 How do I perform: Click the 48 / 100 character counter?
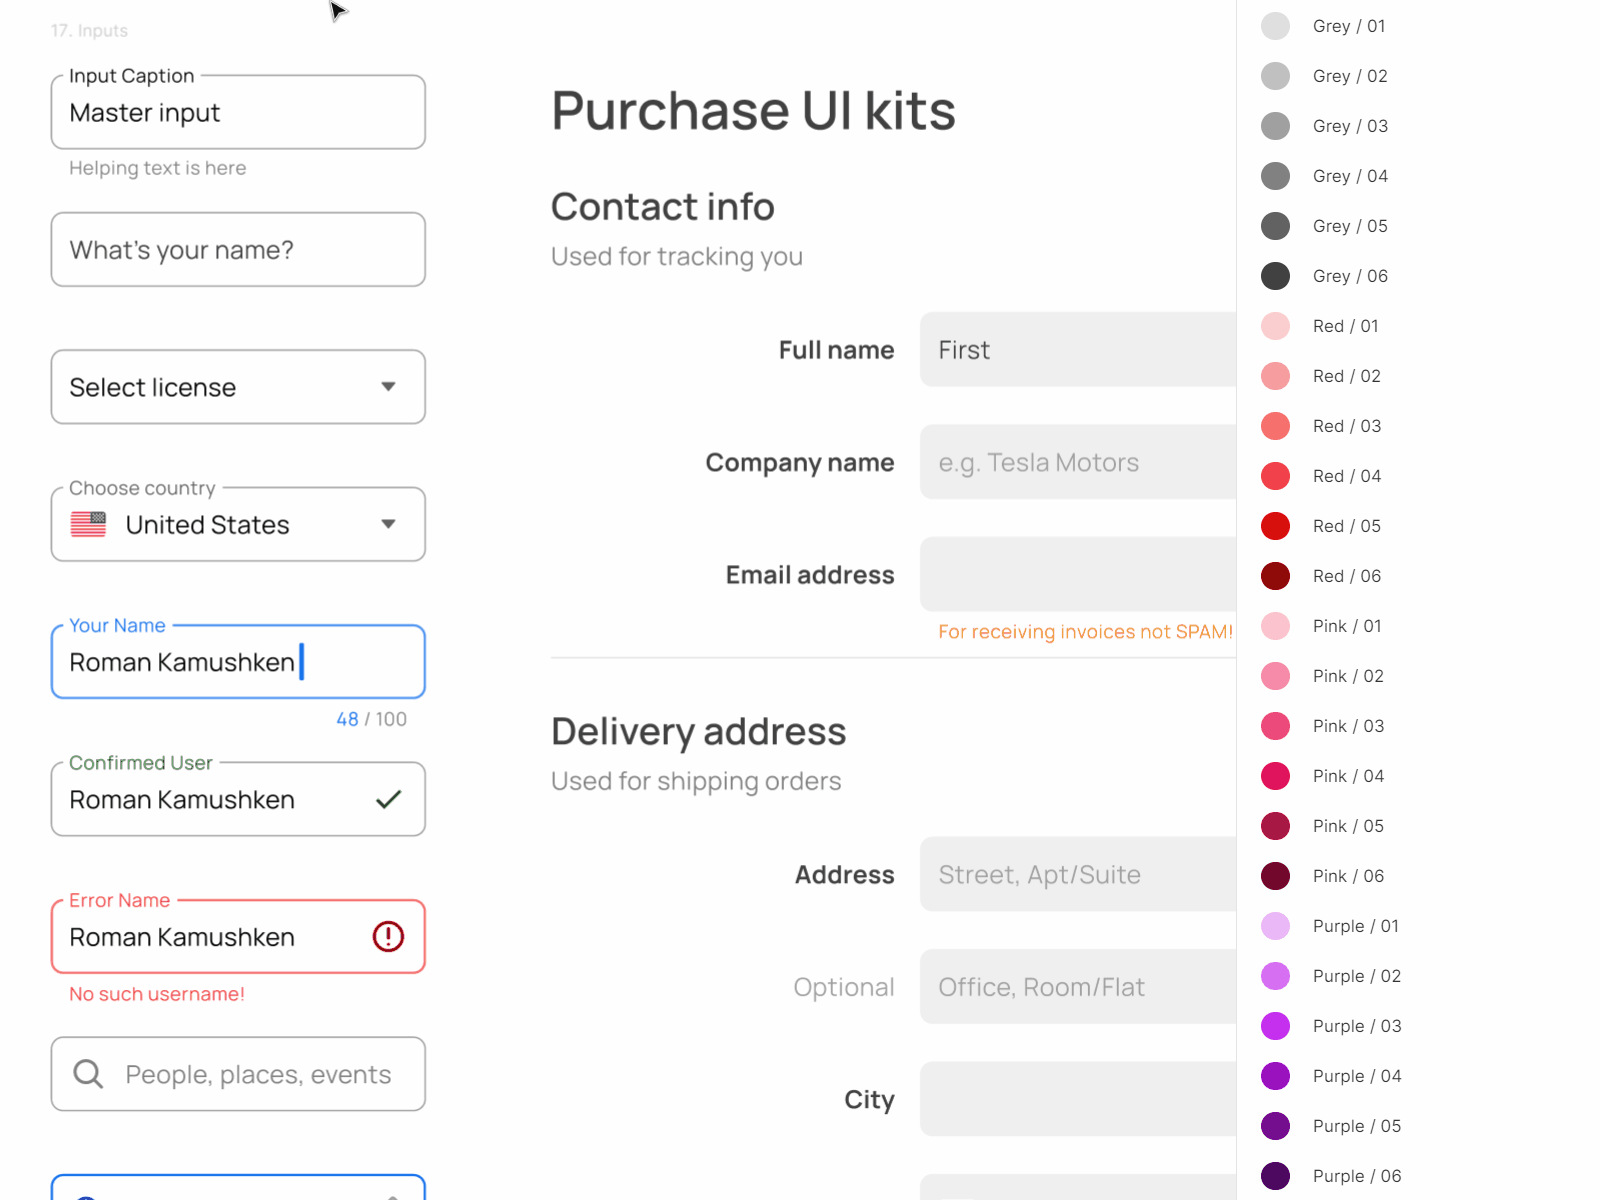[x=371, y=719]
